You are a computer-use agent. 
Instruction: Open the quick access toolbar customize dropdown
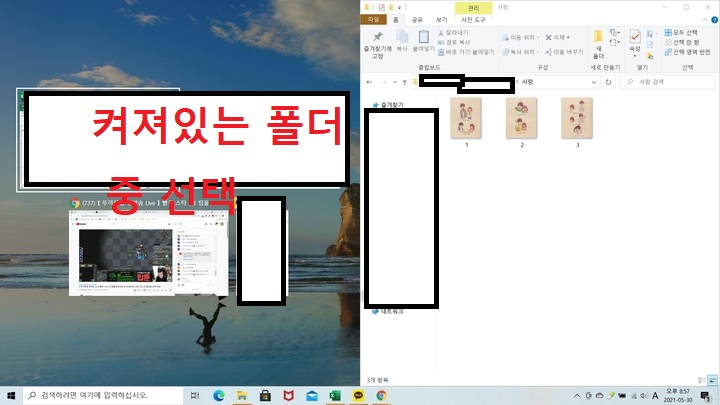(399, 7)
